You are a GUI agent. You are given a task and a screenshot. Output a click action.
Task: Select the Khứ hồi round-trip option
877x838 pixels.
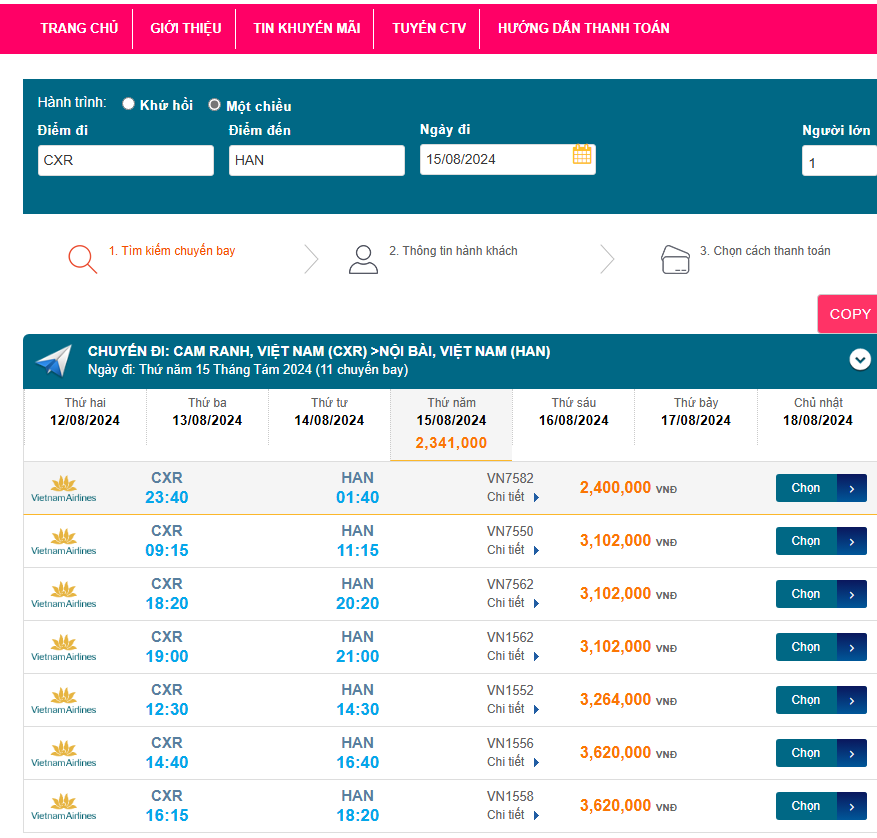[x=129, y=104]
